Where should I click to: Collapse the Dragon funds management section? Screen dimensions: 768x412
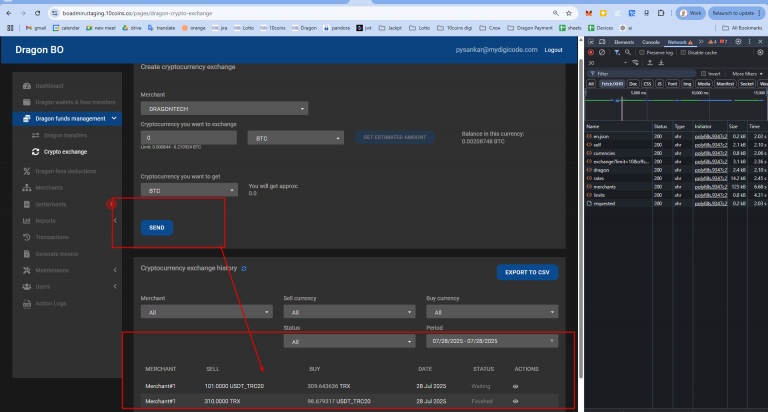(67, 119)
